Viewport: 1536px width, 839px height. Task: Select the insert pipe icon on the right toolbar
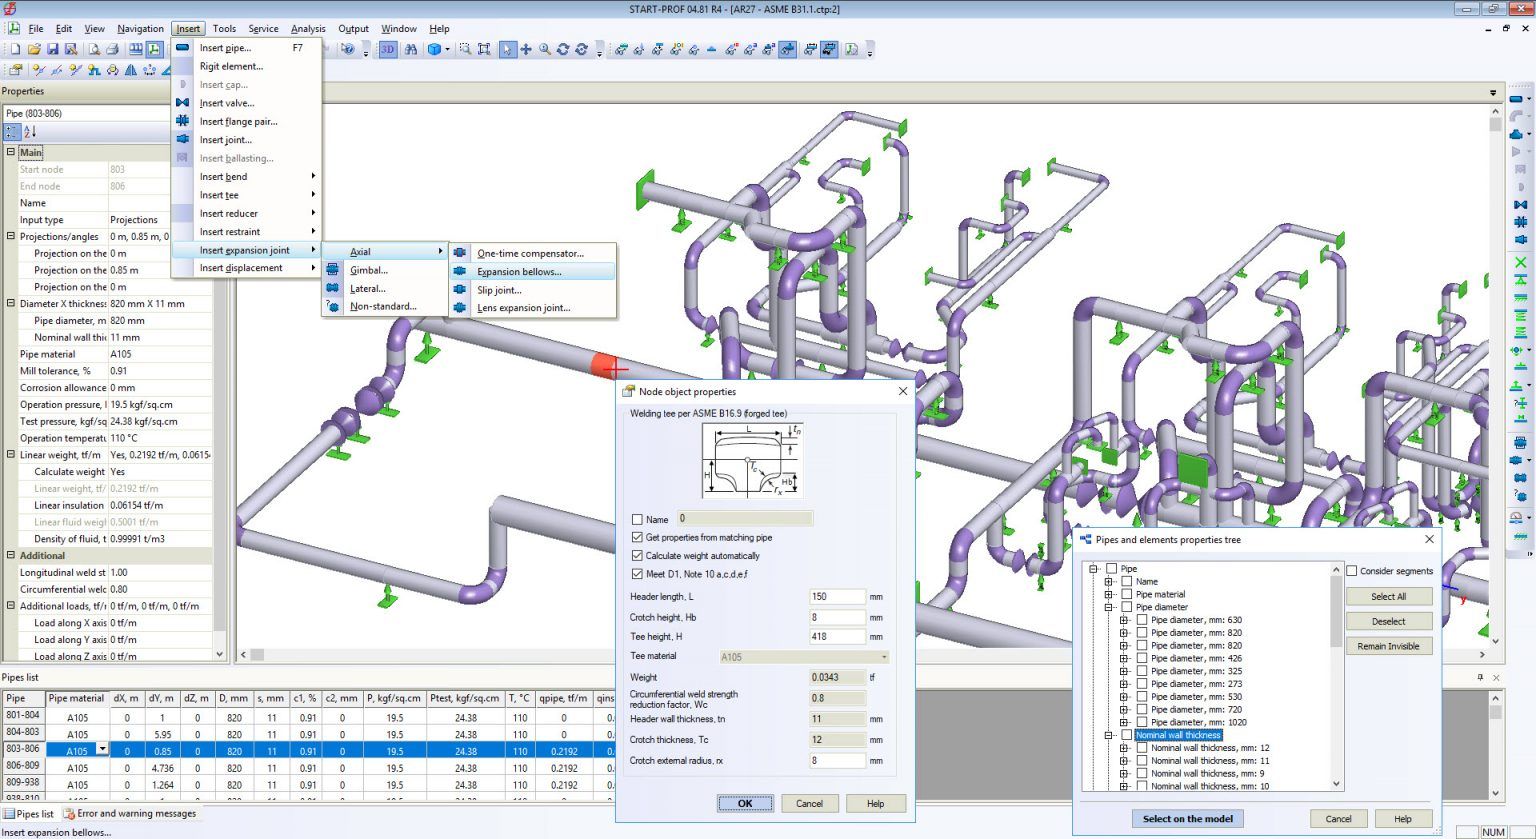(x=1516, y=98)
